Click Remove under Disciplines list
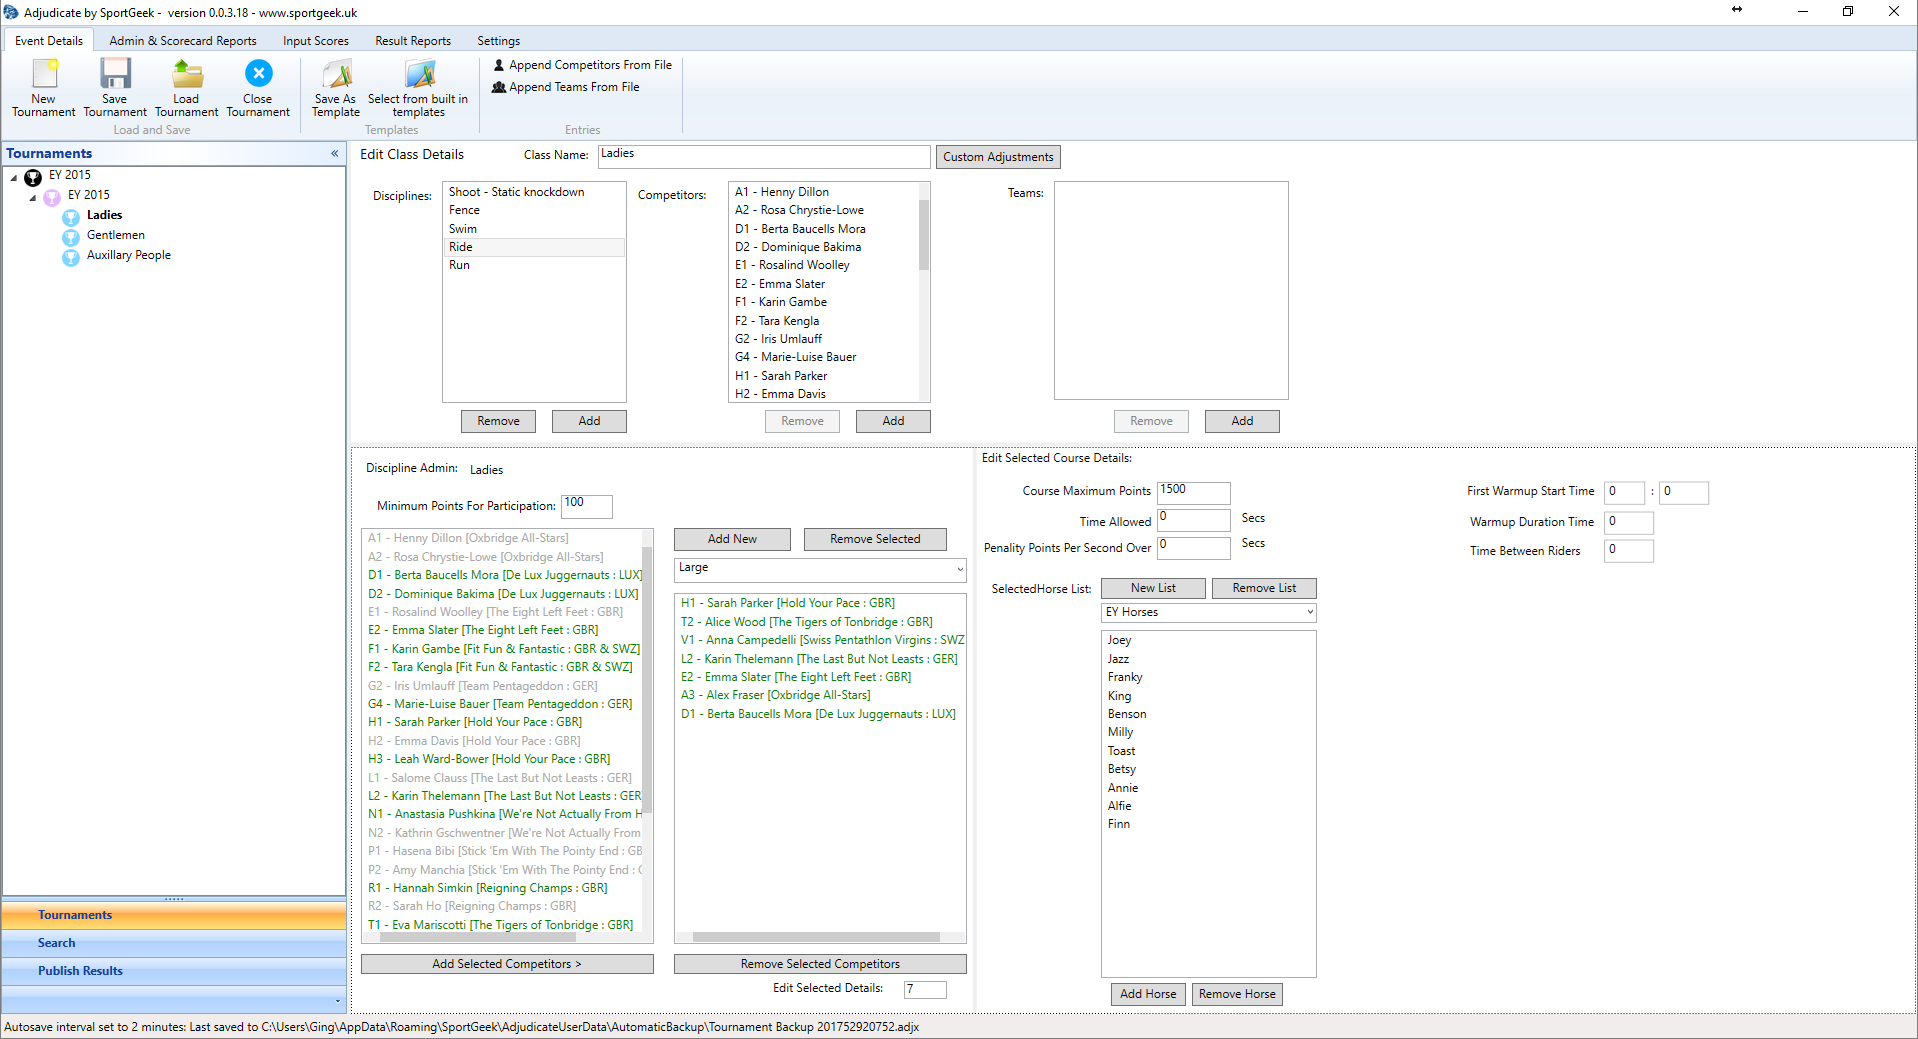The image size is (1918, 1039). [x=498, y=421]
